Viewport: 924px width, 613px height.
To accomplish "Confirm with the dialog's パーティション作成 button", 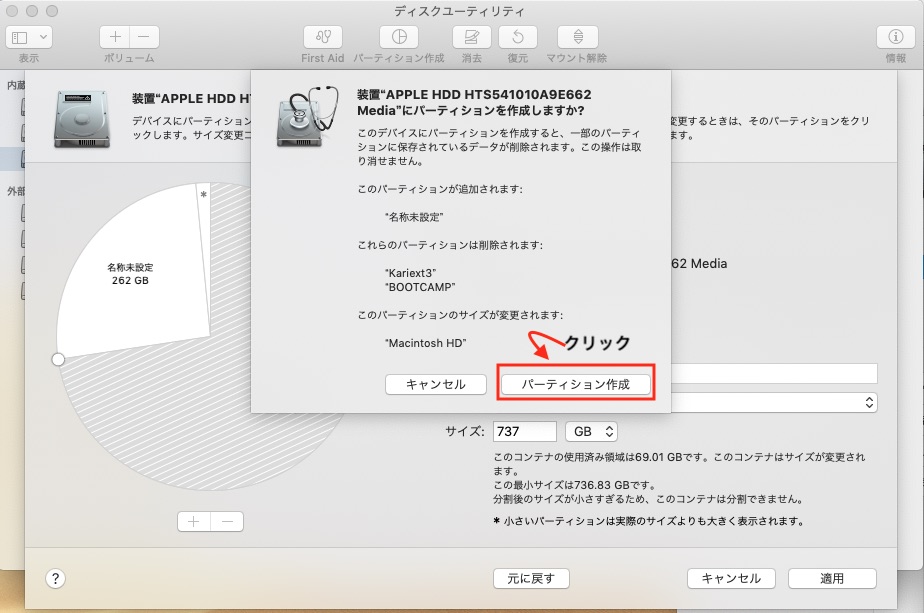I will [x=576, y=384].
